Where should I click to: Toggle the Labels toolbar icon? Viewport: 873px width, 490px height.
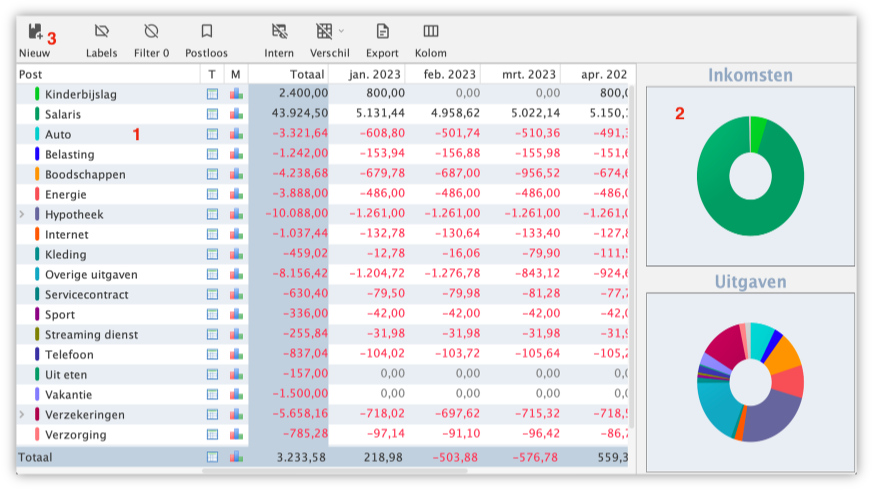101,32
